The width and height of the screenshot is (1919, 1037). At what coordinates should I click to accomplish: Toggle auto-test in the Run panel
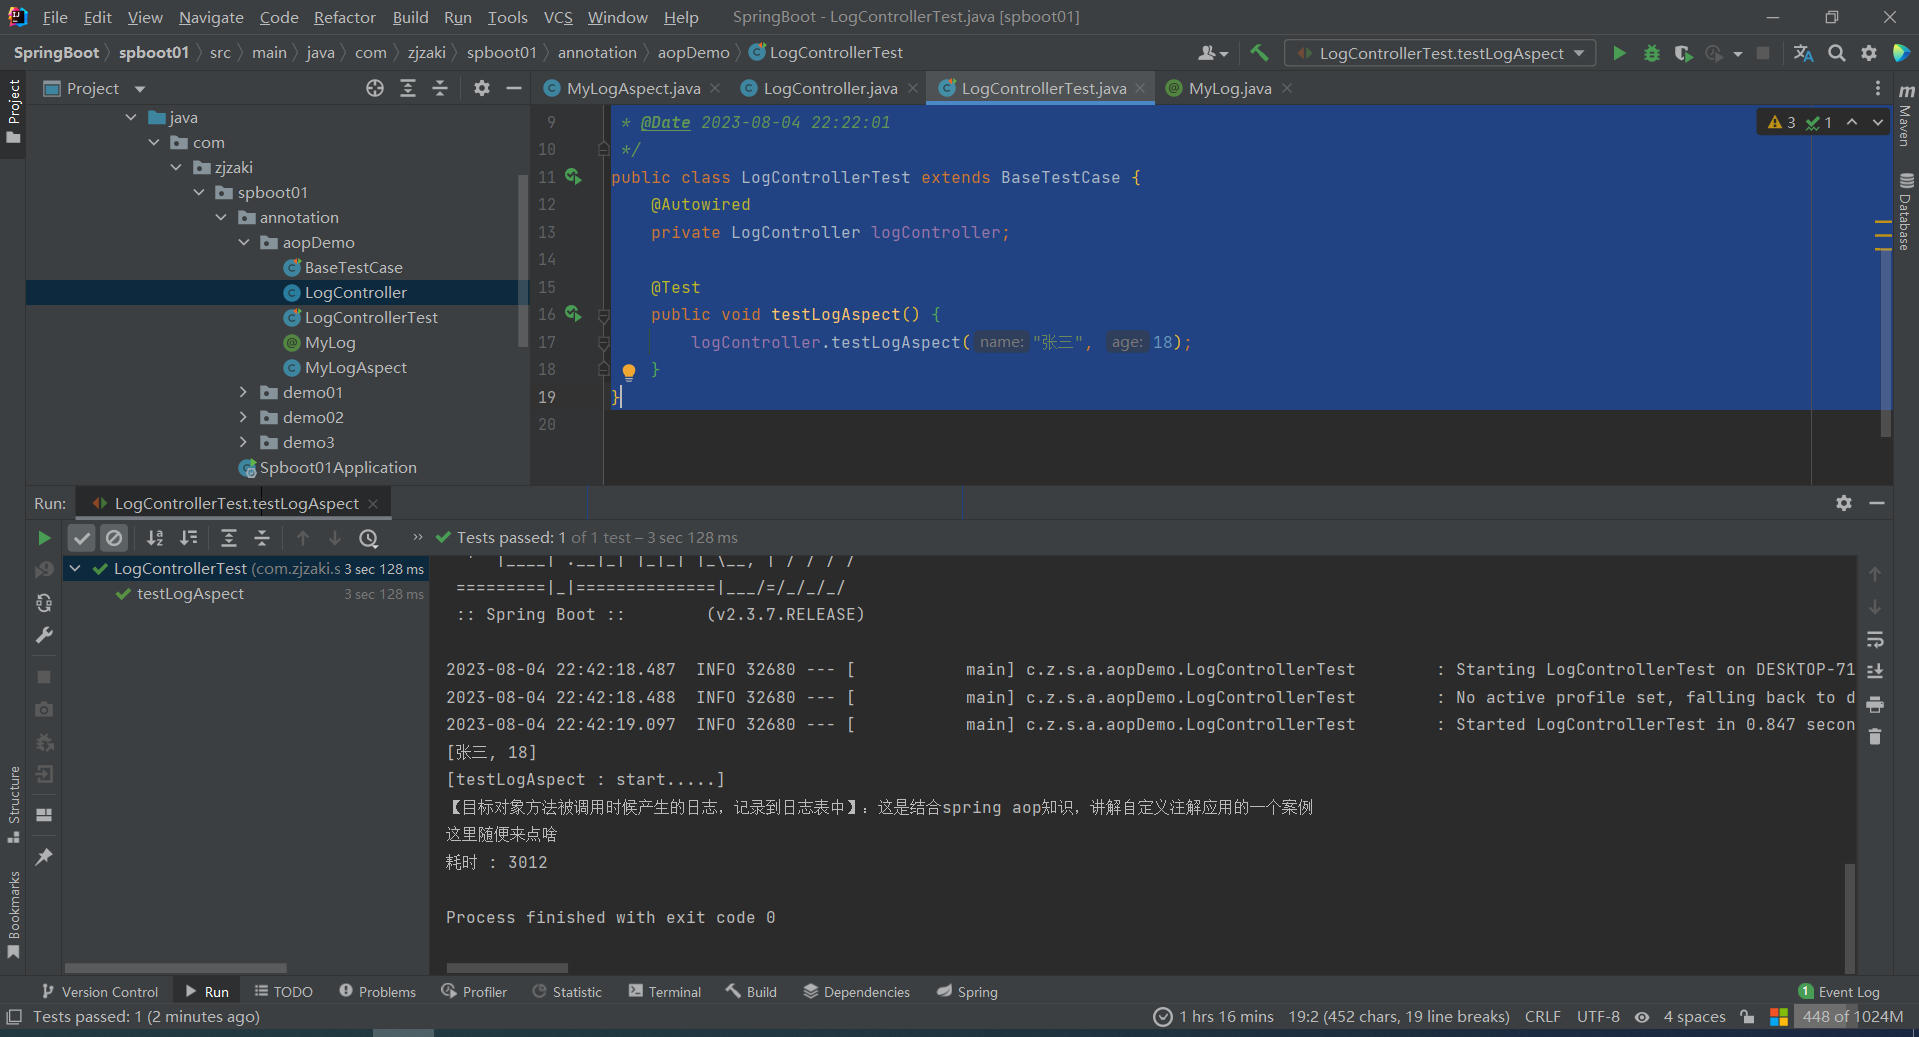point(44,603)
